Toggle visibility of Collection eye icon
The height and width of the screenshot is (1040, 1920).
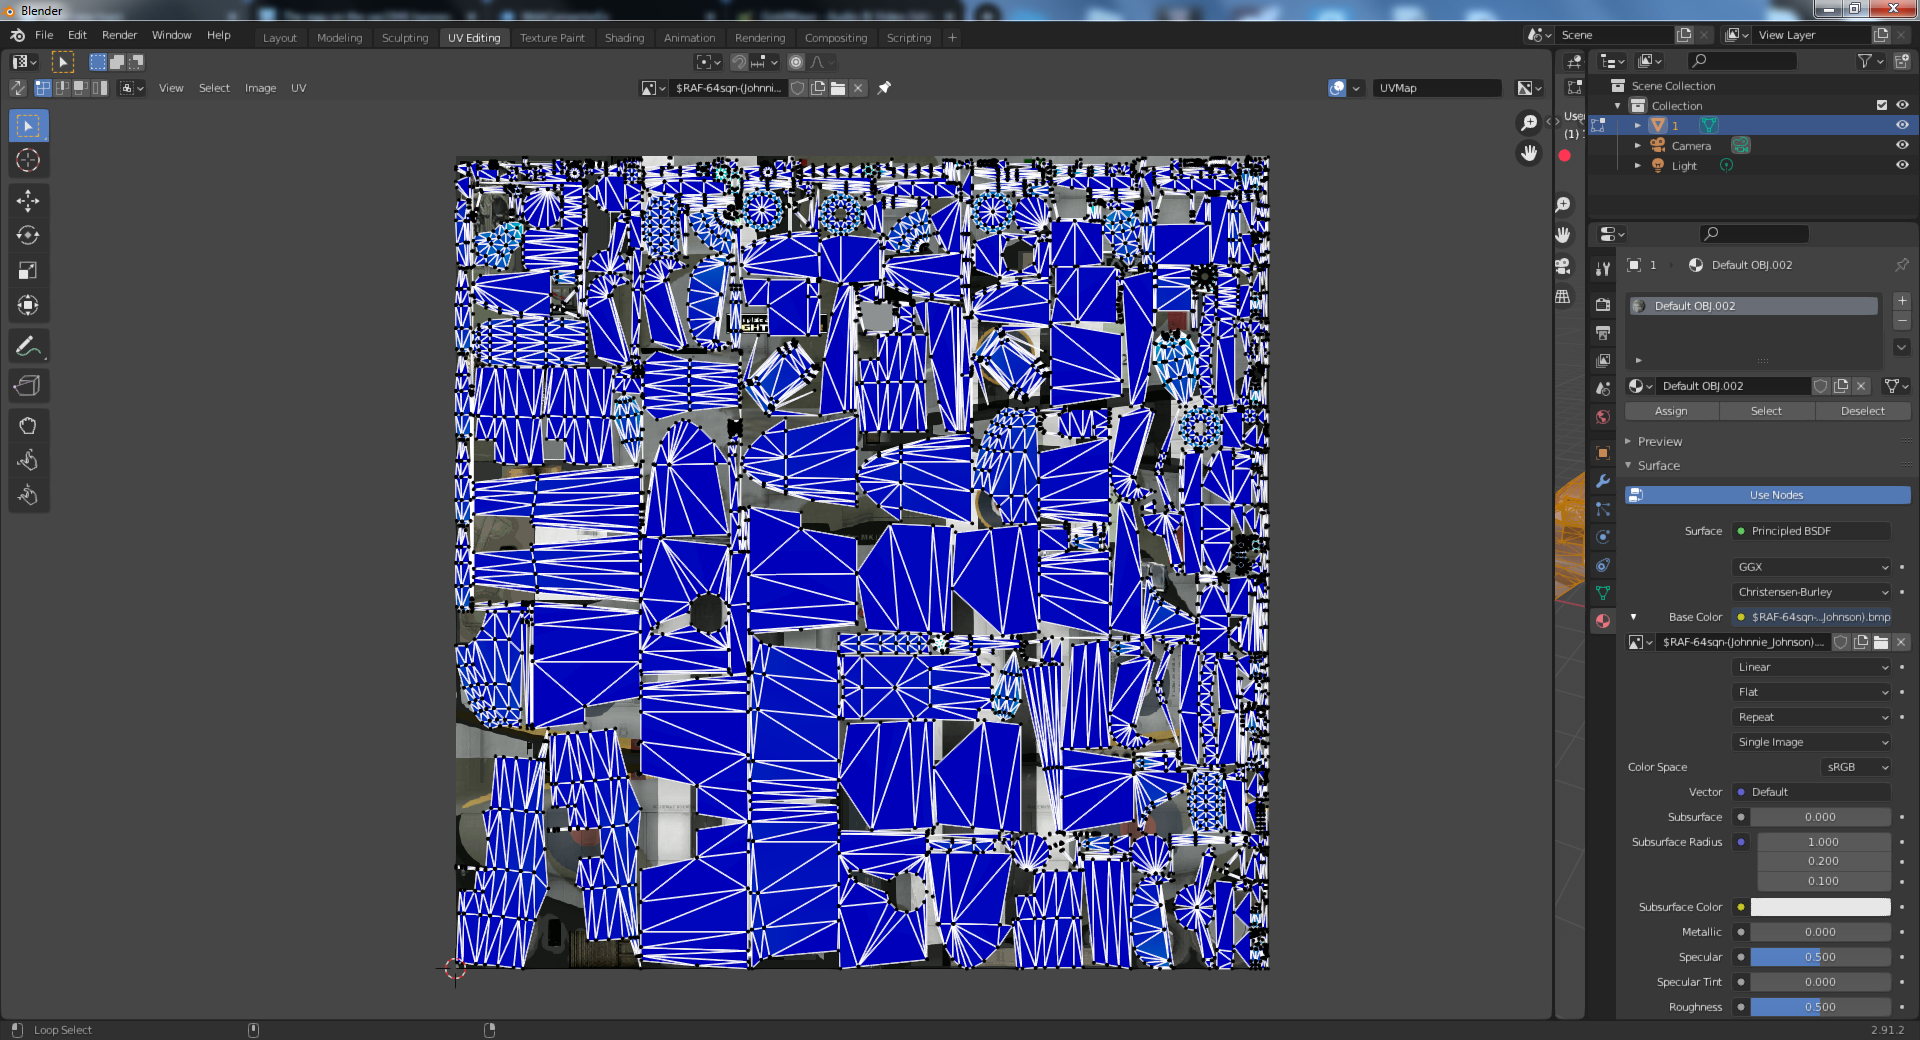point(1902,105)
